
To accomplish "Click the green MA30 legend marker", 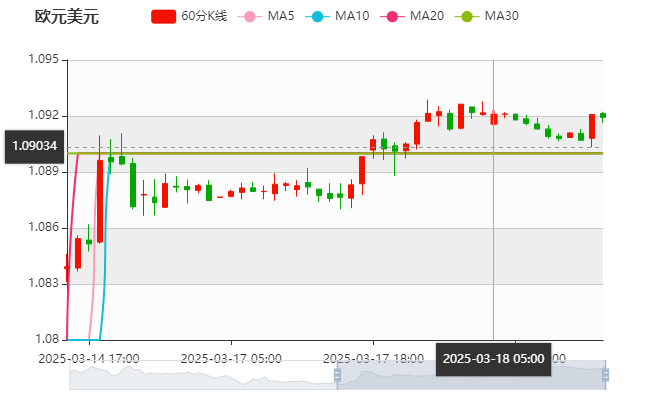I will [x=467, y=16].
